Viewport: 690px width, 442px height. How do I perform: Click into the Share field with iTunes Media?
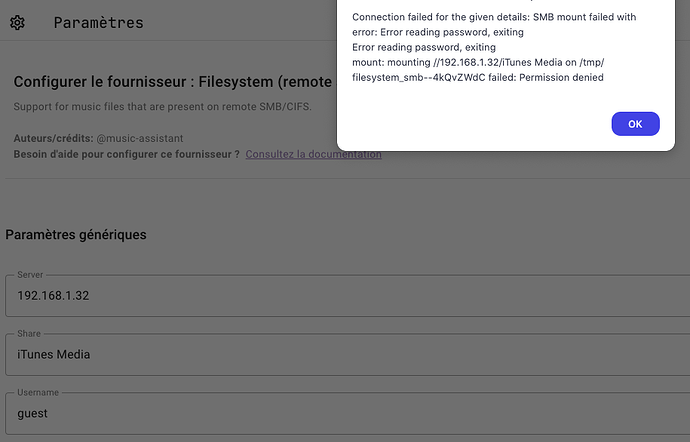[x=348, y=354]
